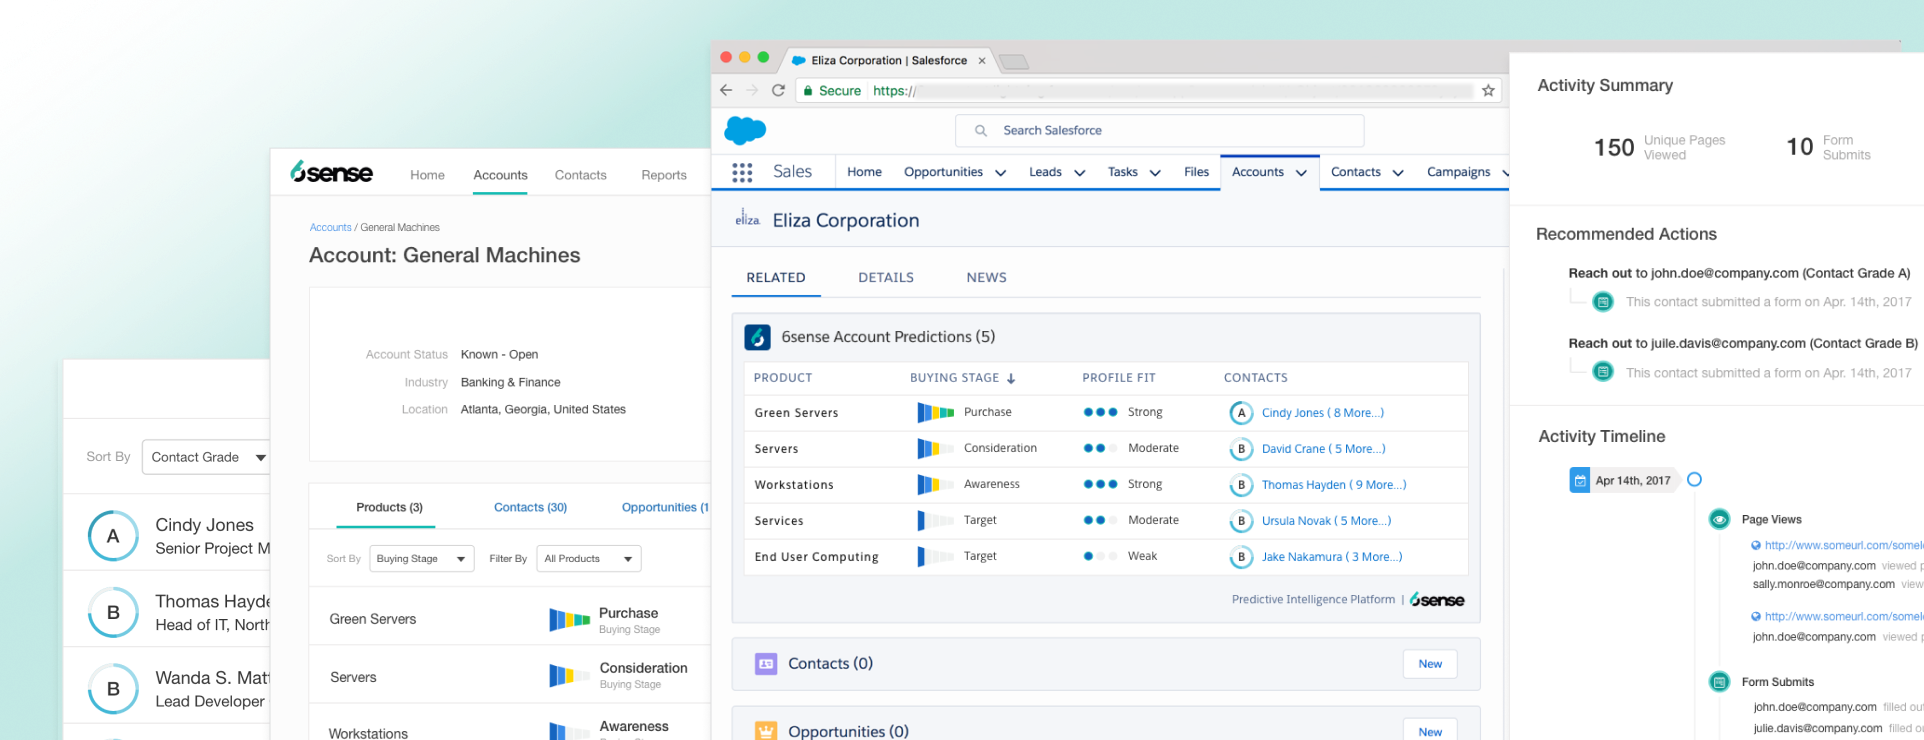Expand the Opportunities nav chevron
The image size is (1924, 740).
click(1000, 173)
